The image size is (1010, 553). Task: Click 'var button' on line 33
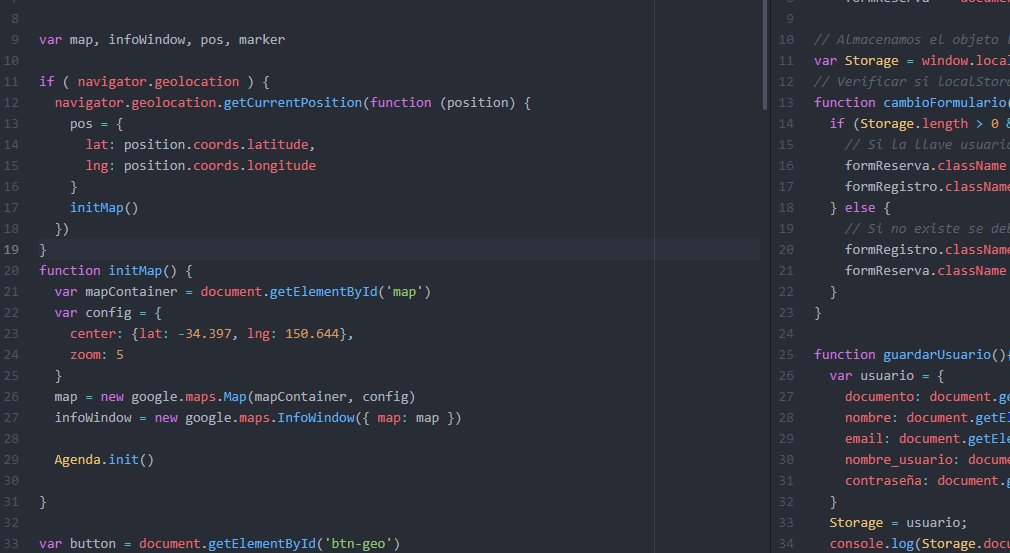coord(77,544)
